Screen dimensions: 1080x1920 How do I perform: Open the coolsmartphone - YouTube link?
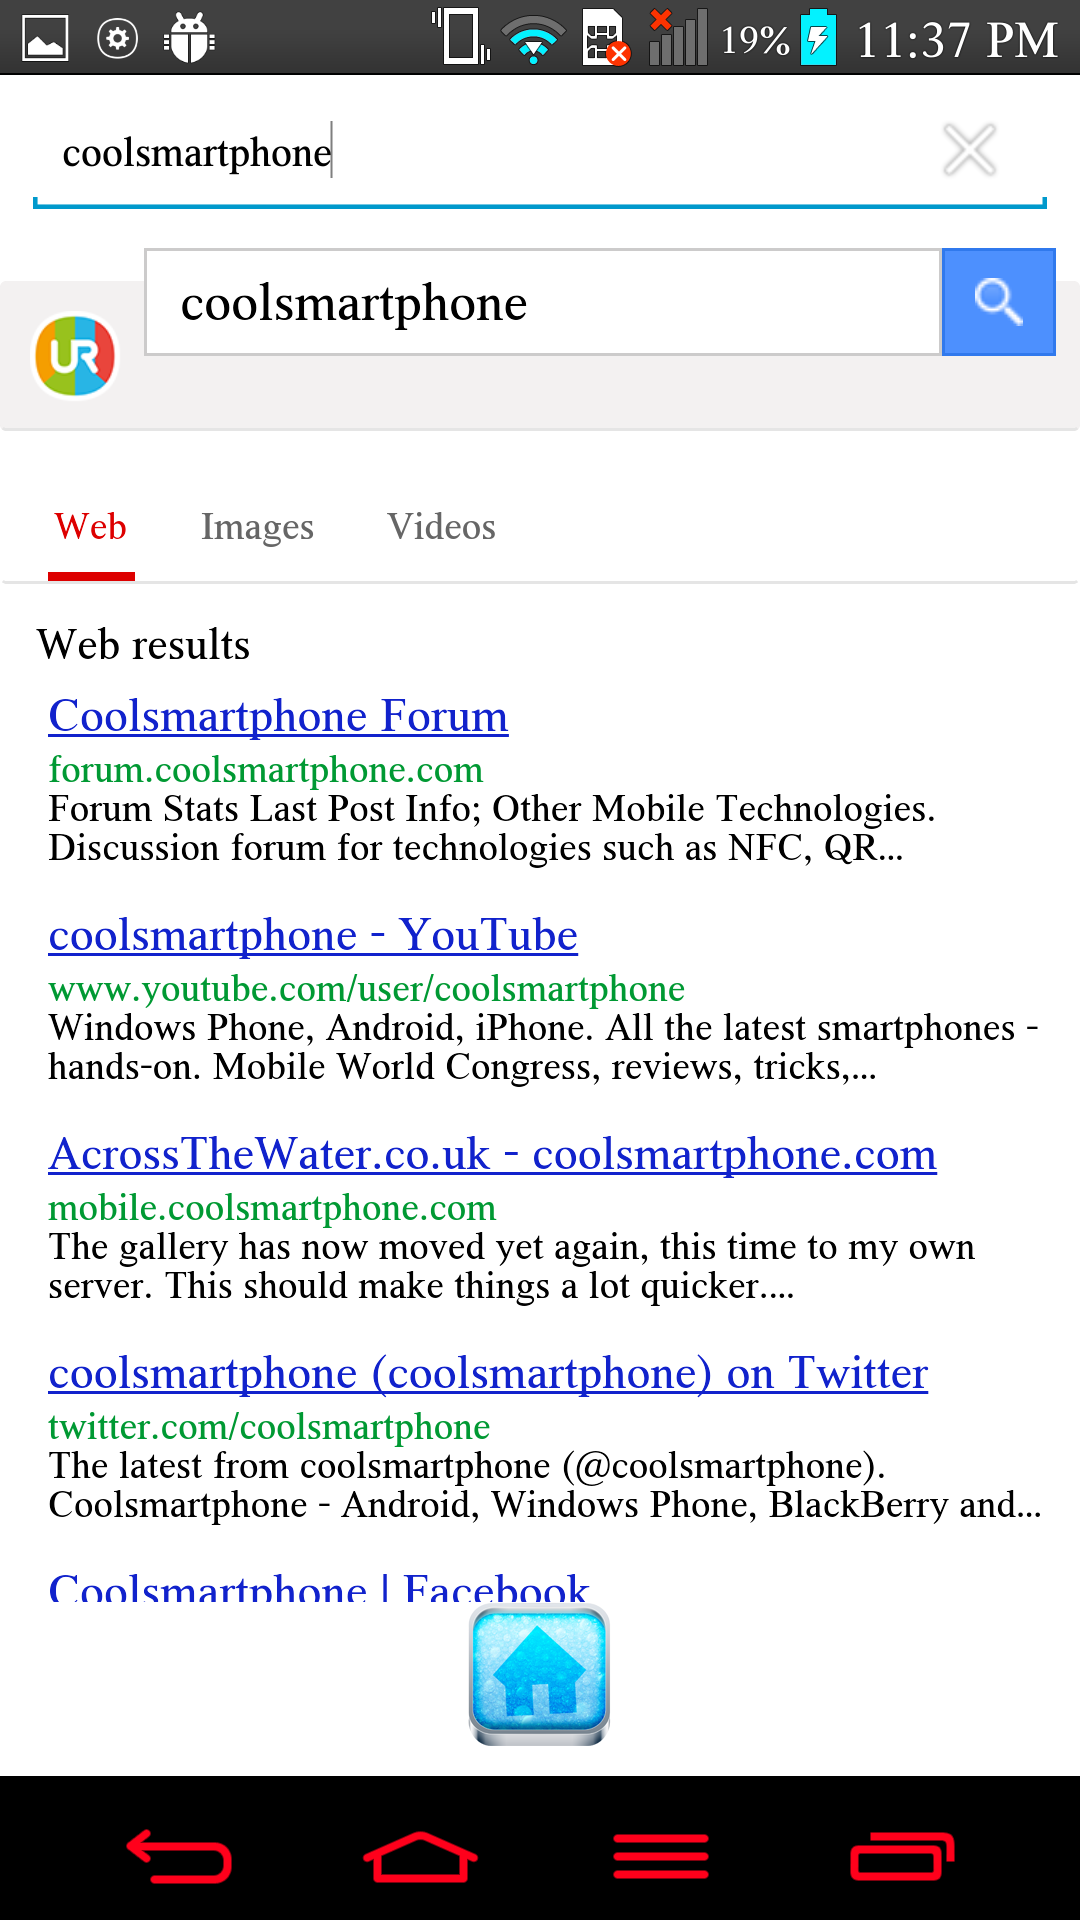[313, 935]
